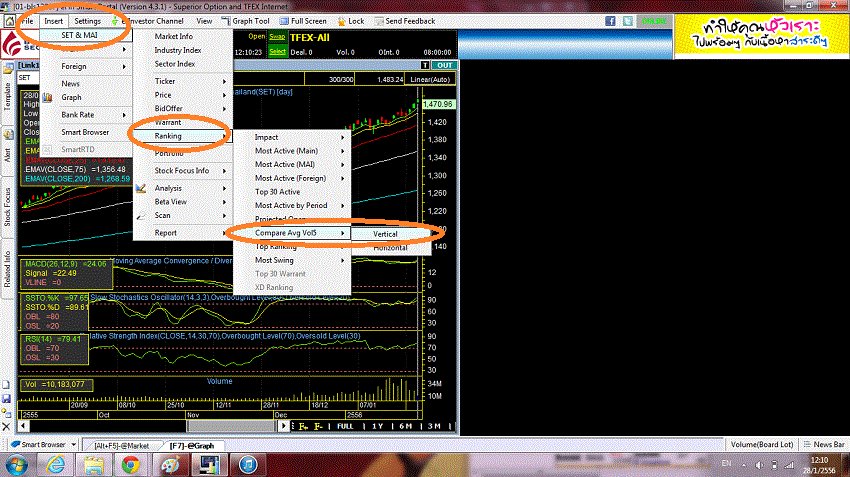Click the chart horizontal scrollbar thumb
Viewport: 850px width, 477px height.
[x=232, y=426]
